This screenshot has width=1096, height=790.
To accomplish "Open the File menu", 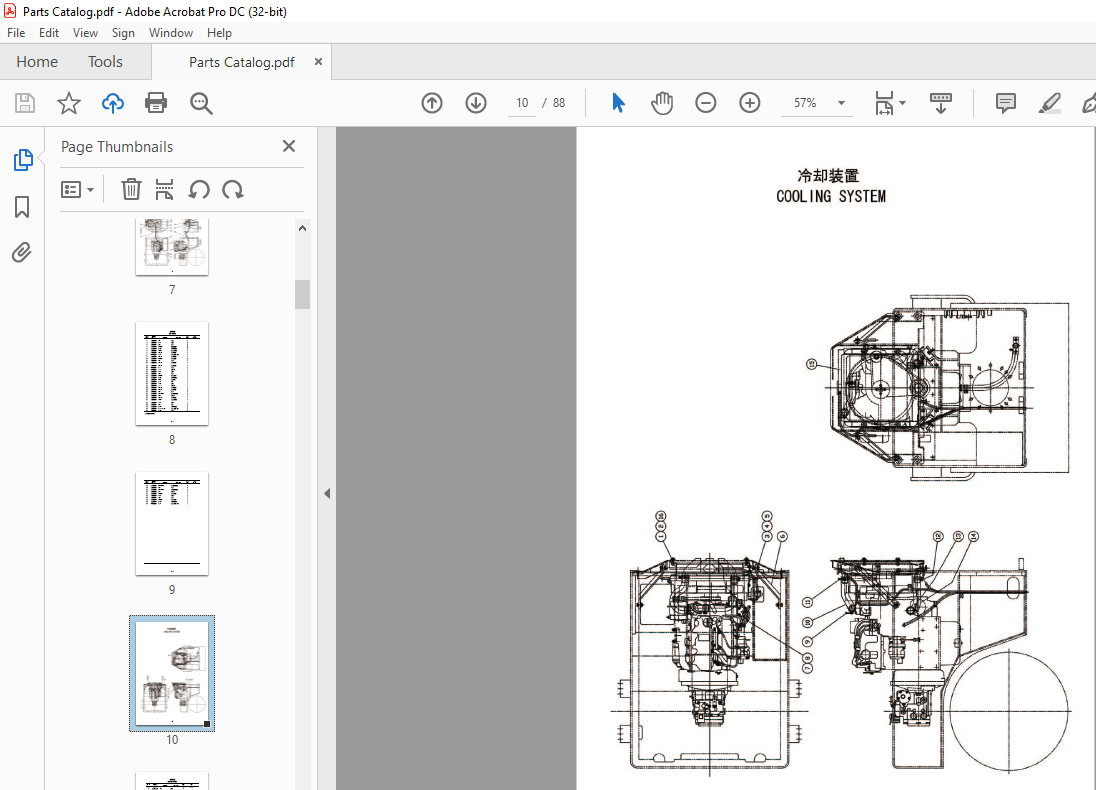I will (x=15, y=33).
